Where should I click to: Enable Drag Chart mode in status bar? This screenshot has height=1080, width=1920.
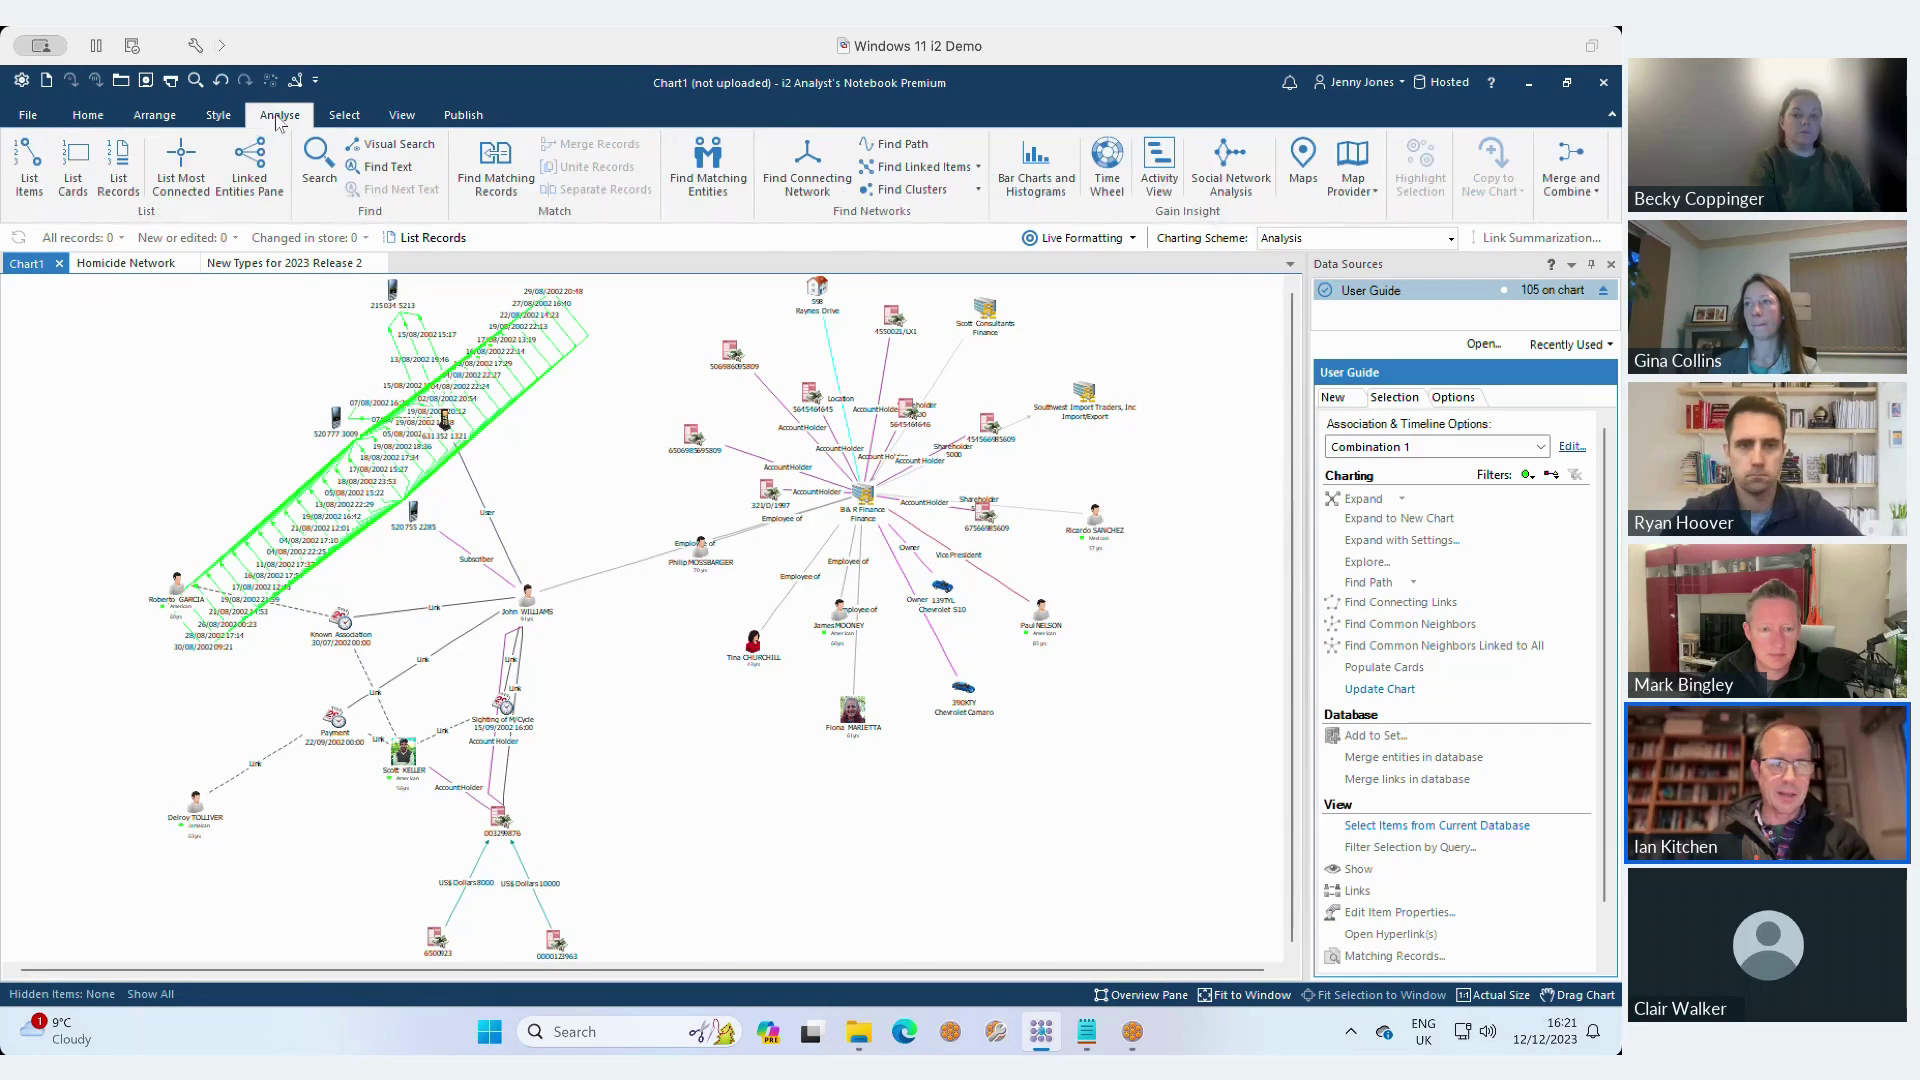coord(1577,995)
